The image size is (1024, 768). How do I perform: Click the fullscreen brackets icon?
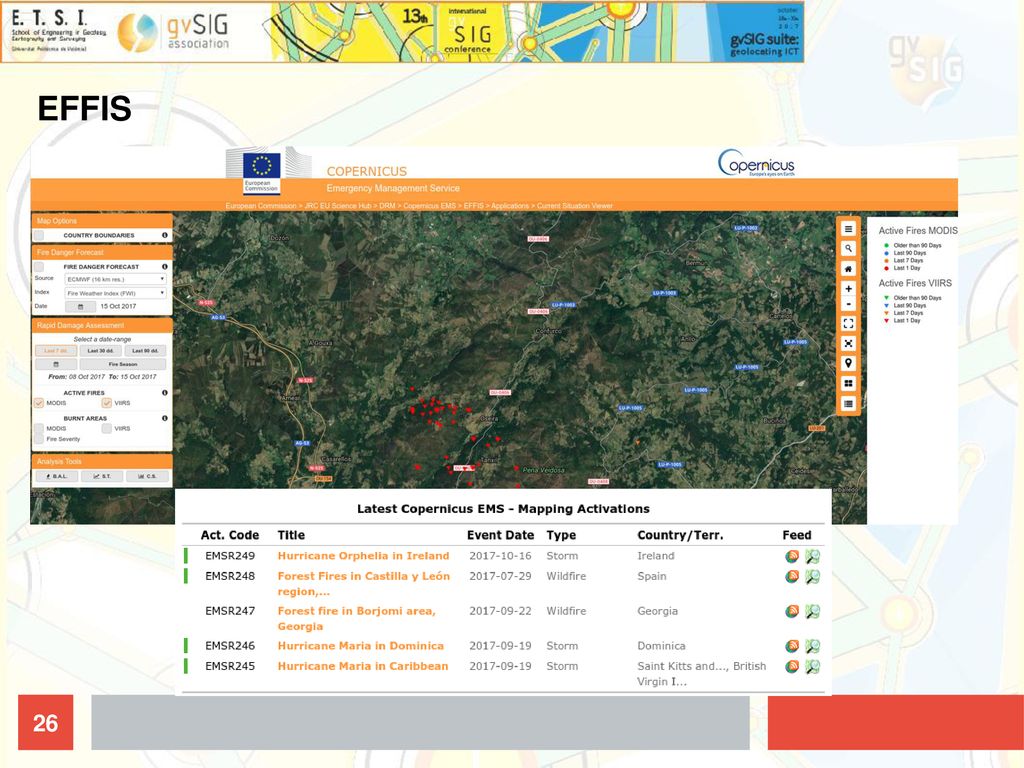(x=848, y=324)
